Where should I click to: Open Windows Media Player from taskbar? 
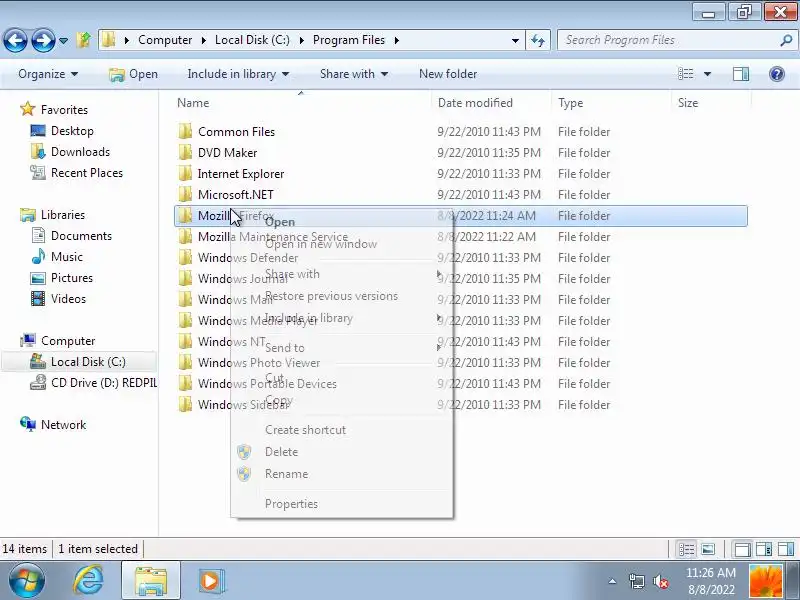coord(209,581)
